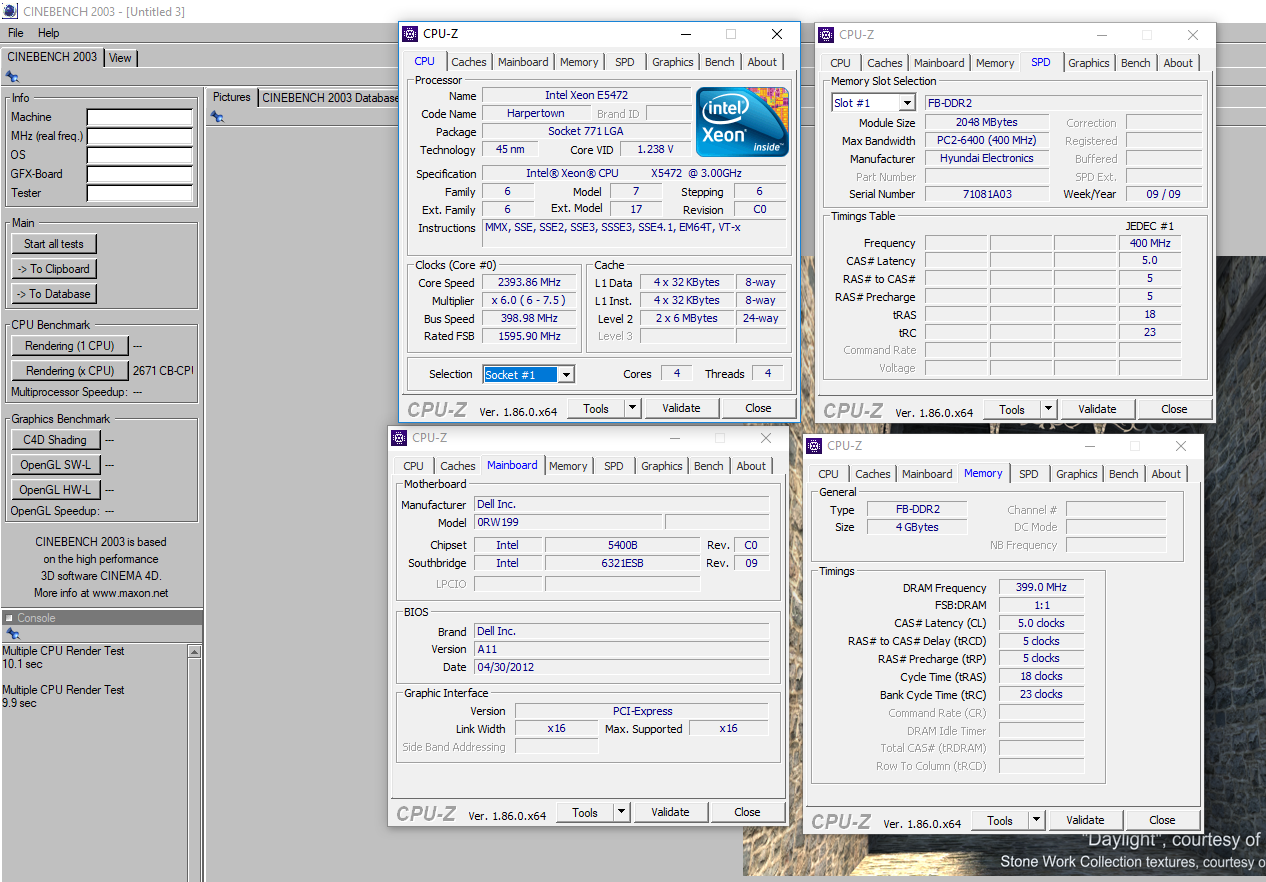
Task: Click the OS input field
Action: click(x=139, y=155)
